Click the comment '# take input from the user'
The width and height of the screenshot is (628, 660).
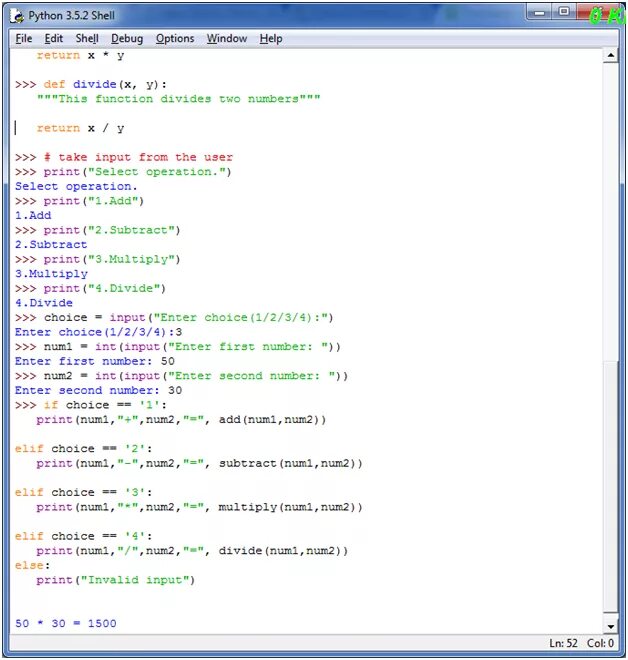click(138, 157)
